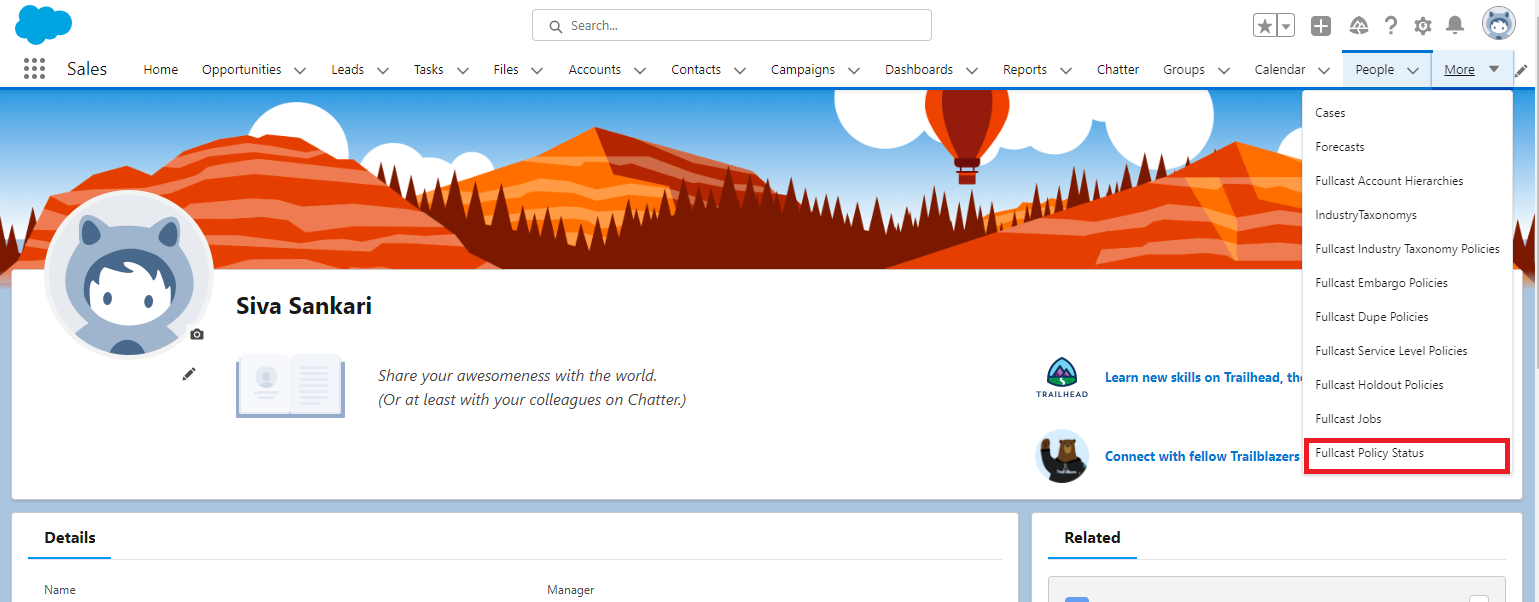Open Fullcast Industry Taxonomy Policies
Viewport: 1539px width, 602px height.
[x=1408, y=249]
